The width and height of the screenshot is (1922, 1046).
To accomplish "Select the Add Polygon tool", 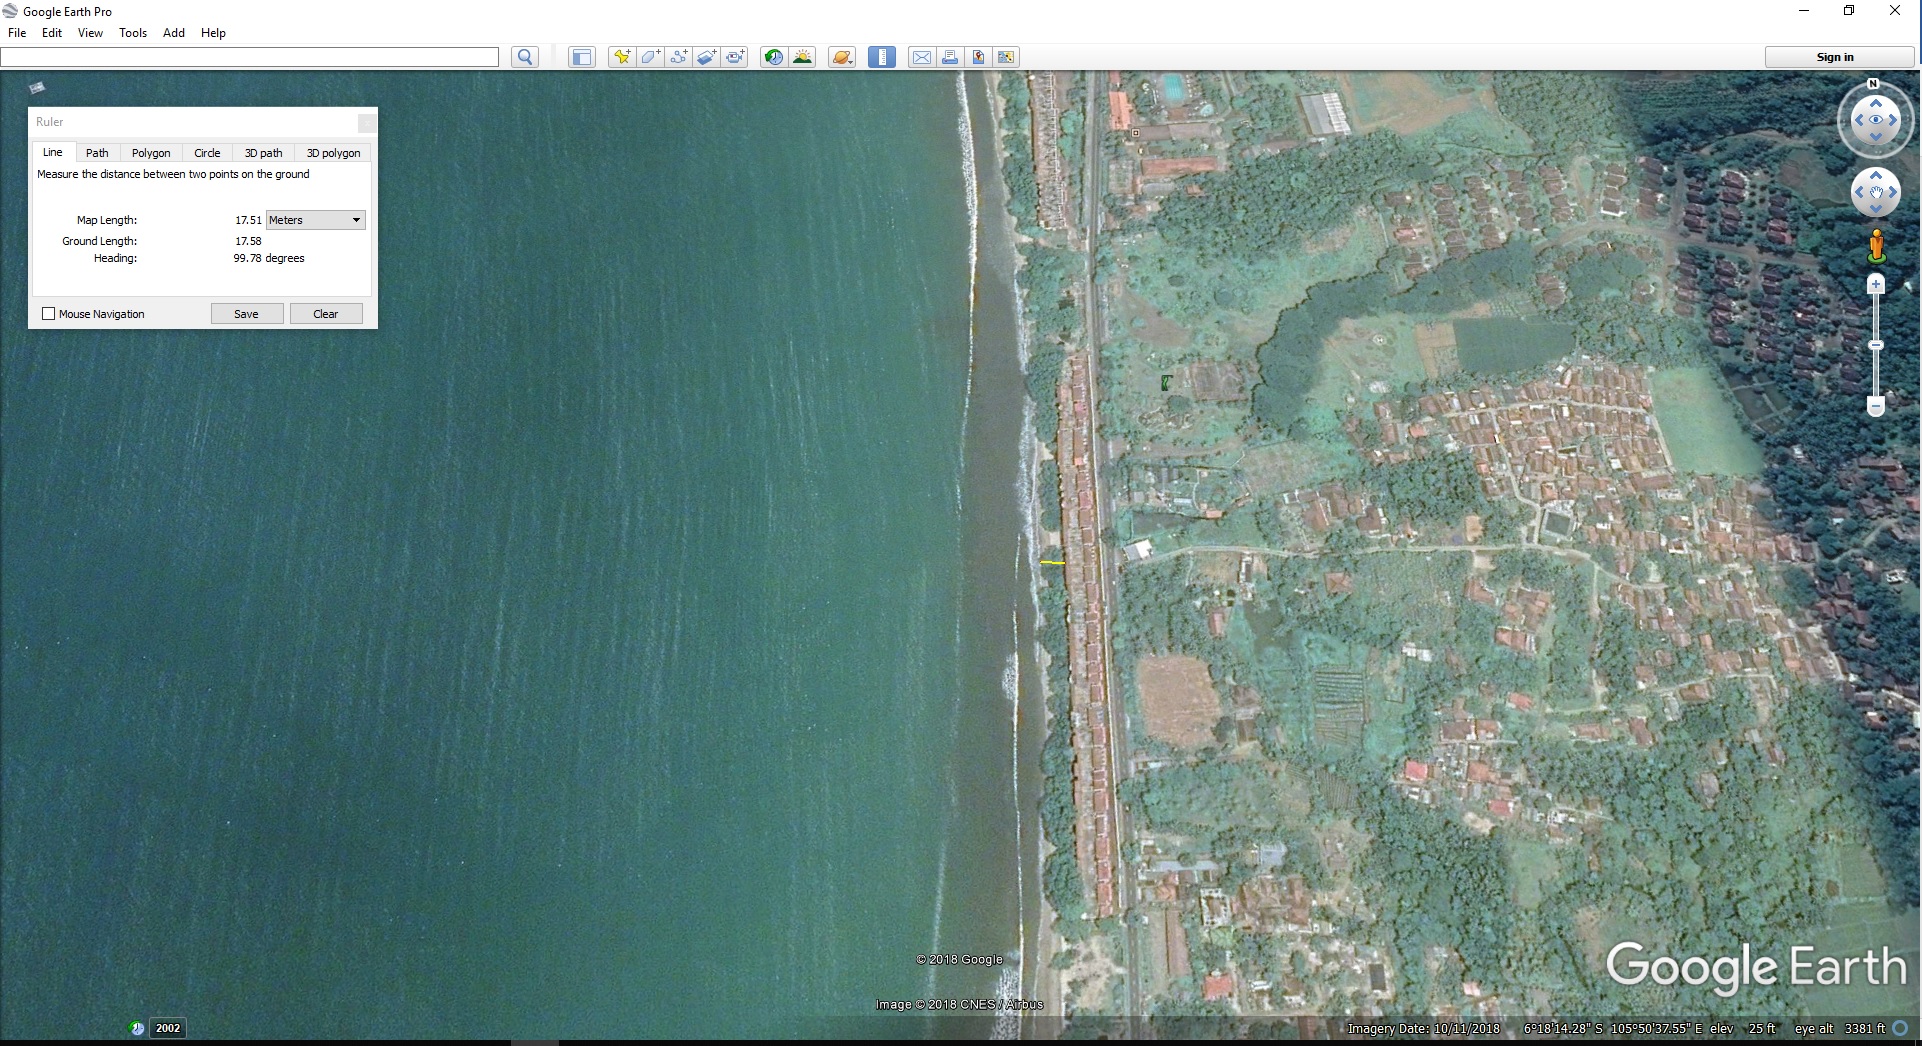I will click(650, 57).
